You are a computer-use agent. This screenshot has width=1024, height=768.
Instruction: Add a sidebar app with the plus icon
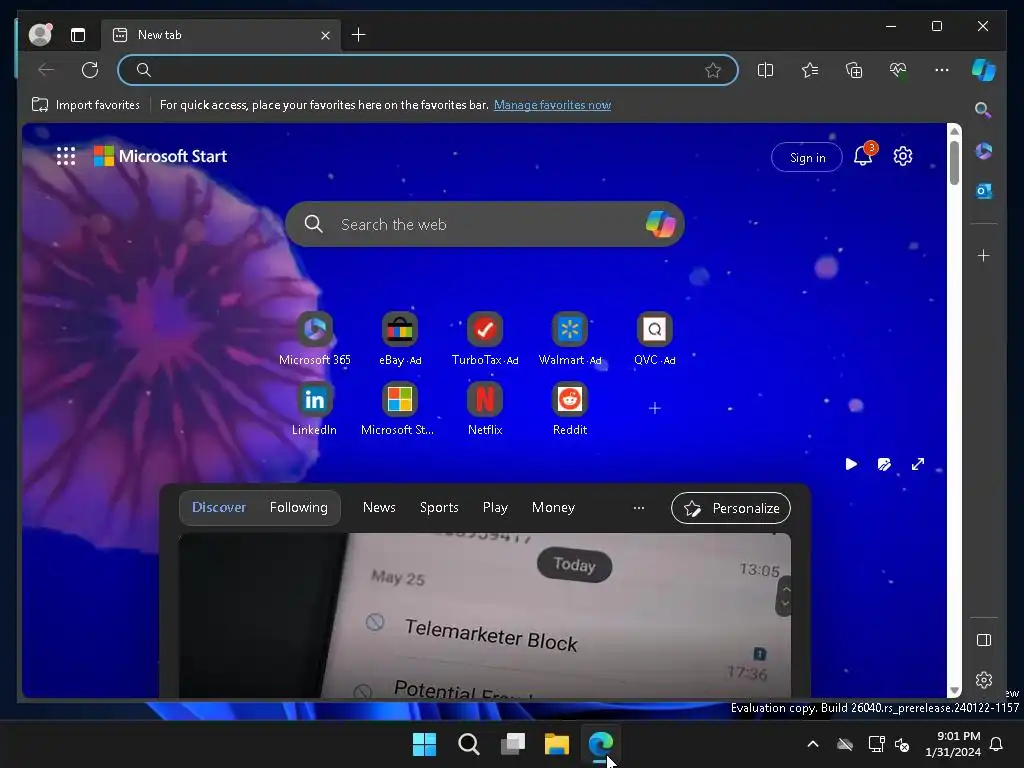coord(984,255)
